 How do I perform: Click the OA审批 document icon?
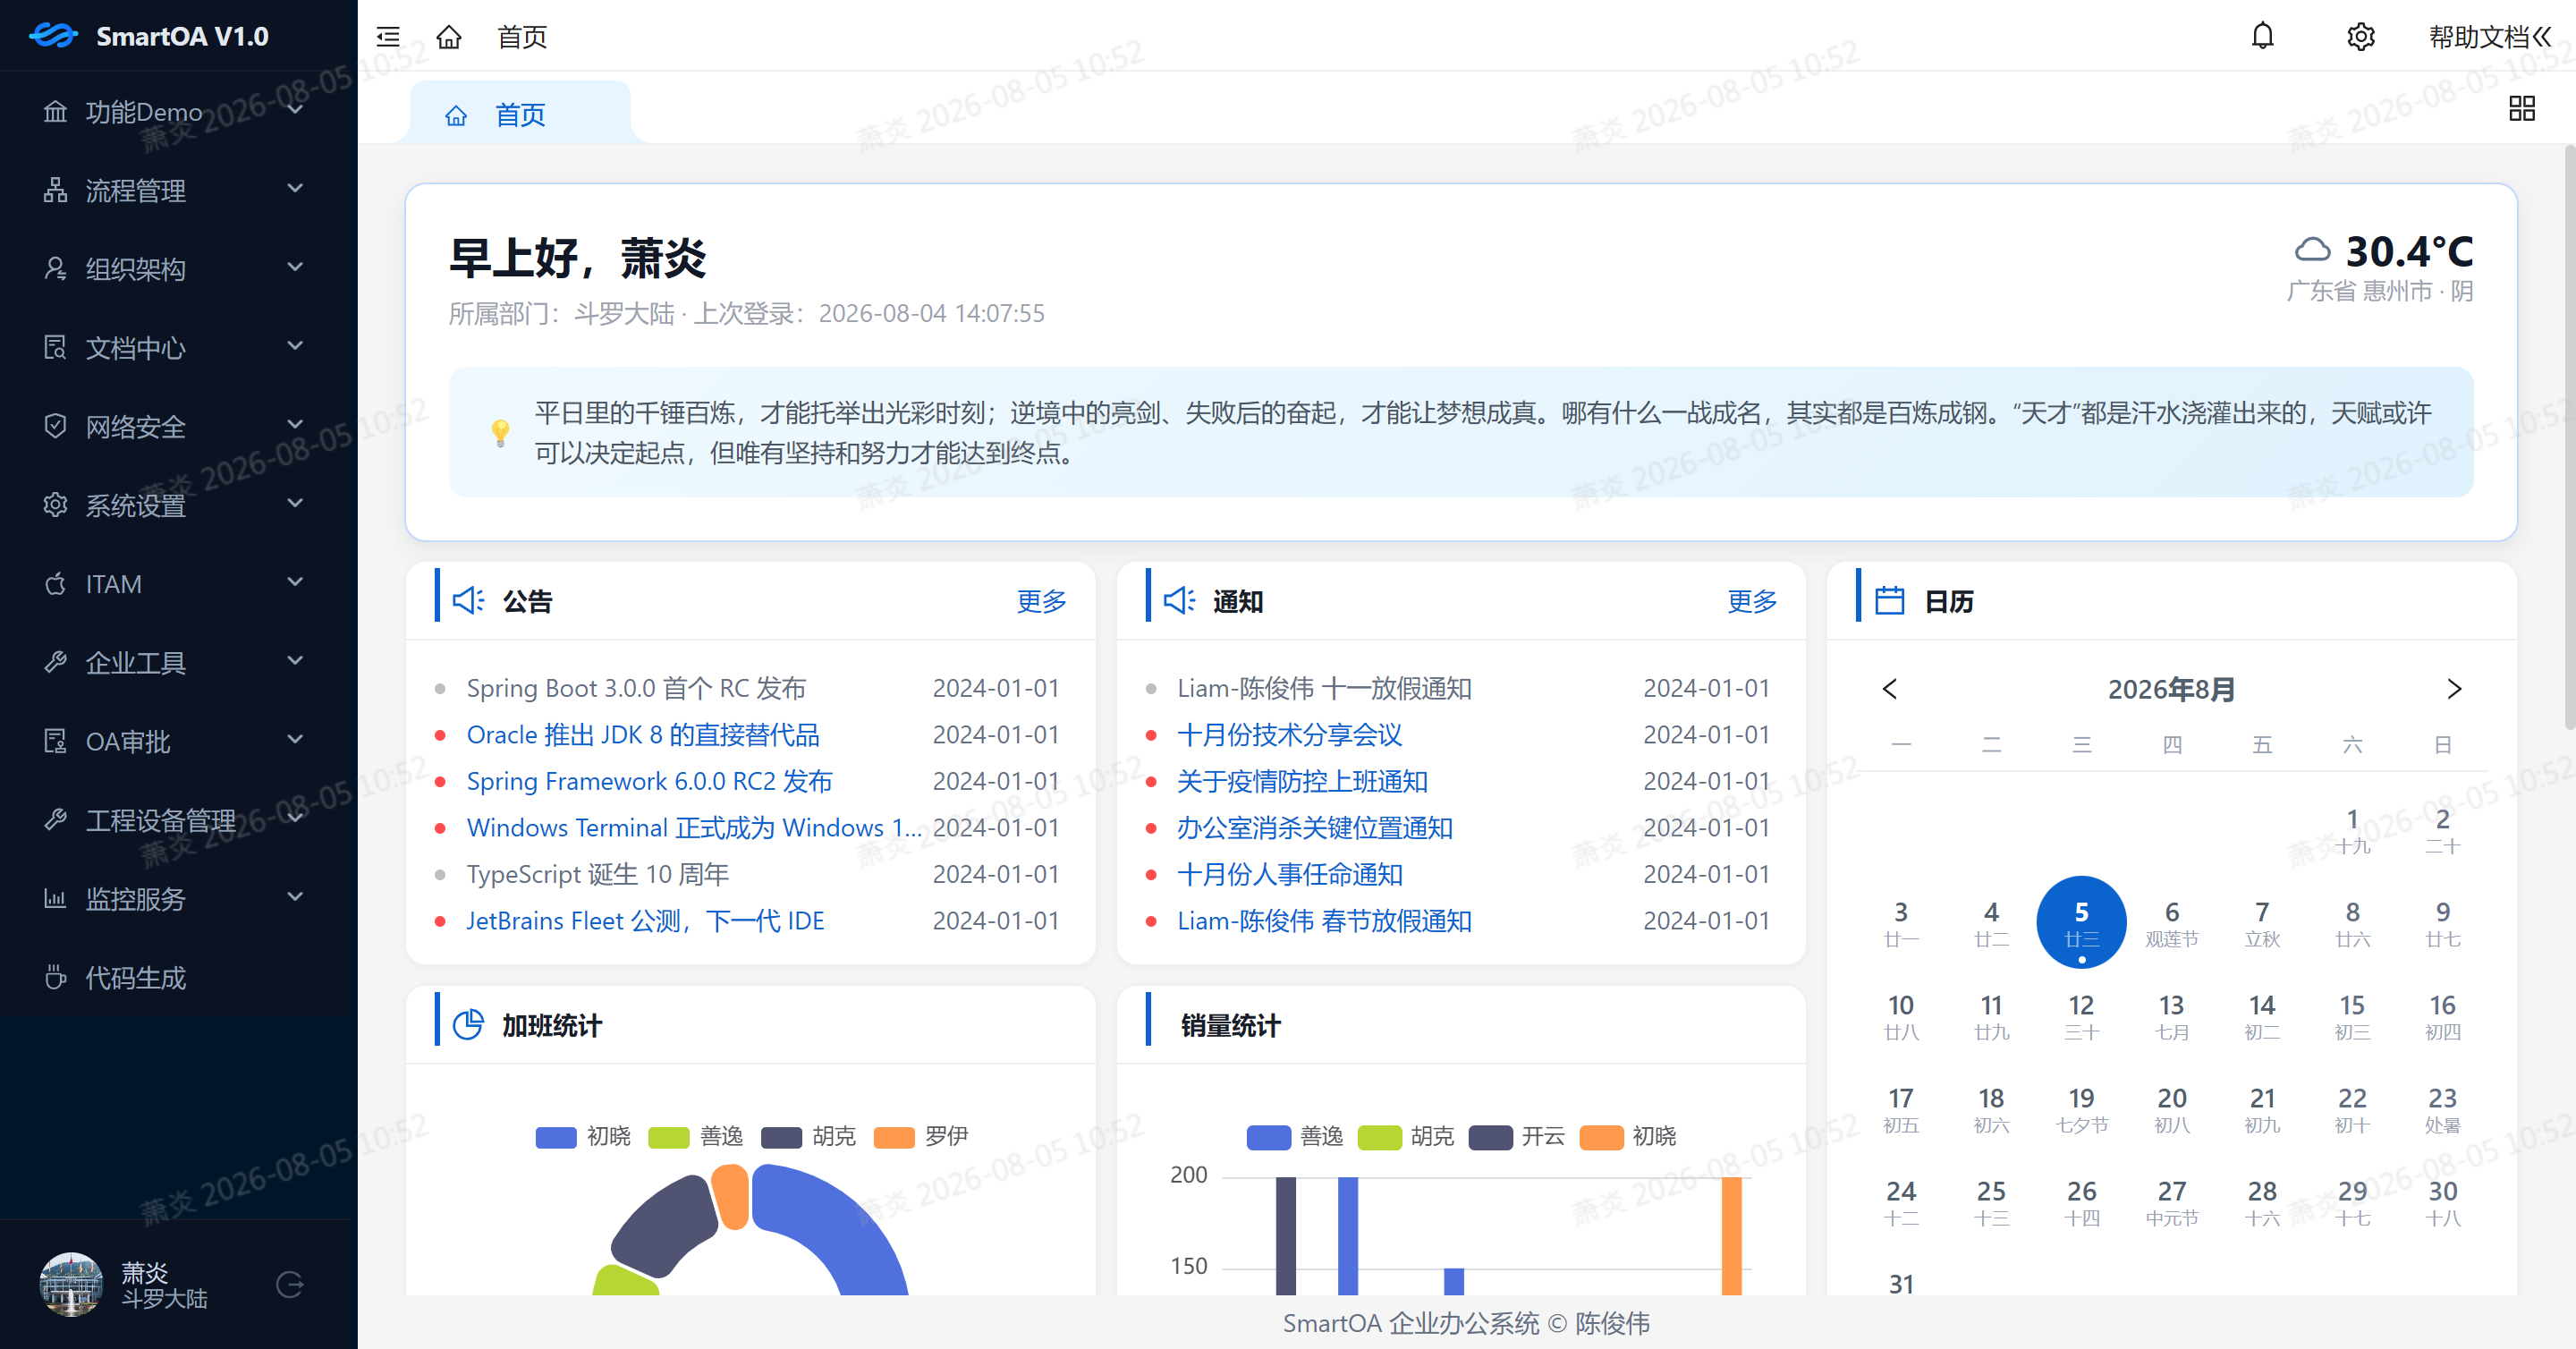click(55, 741)
